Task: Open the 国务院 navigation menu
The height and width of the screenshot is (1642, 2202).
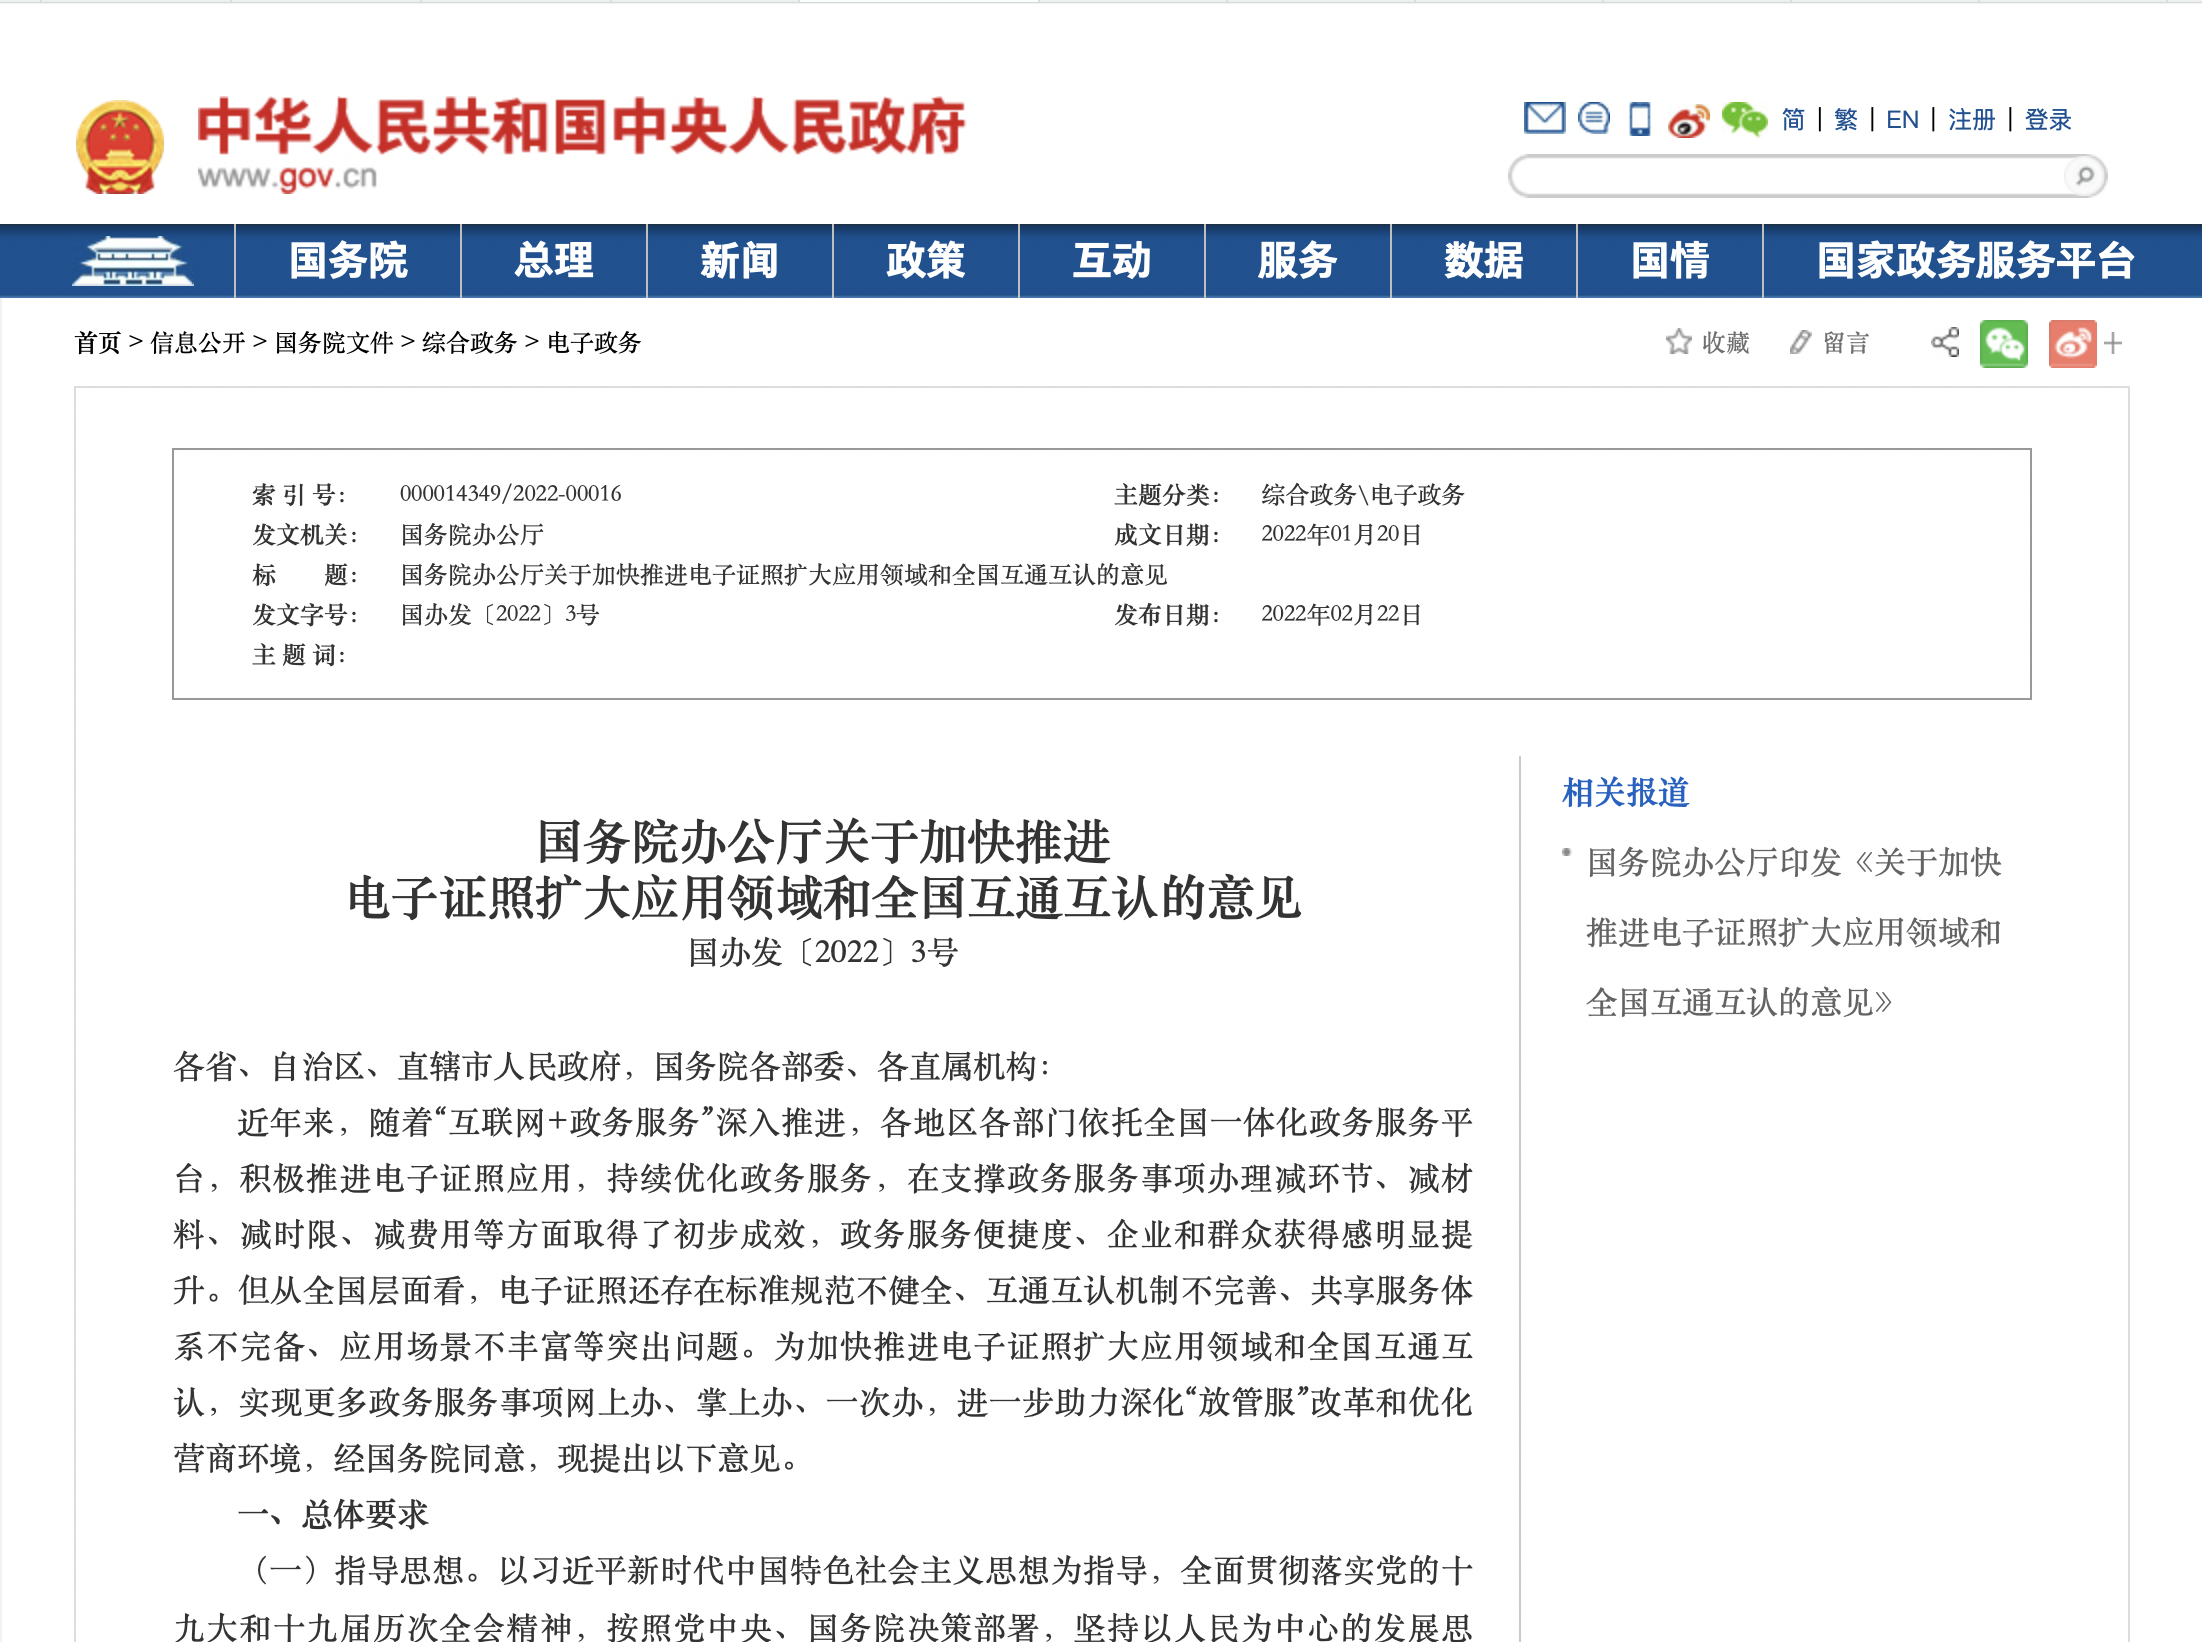Action: [x=348, y=261]
